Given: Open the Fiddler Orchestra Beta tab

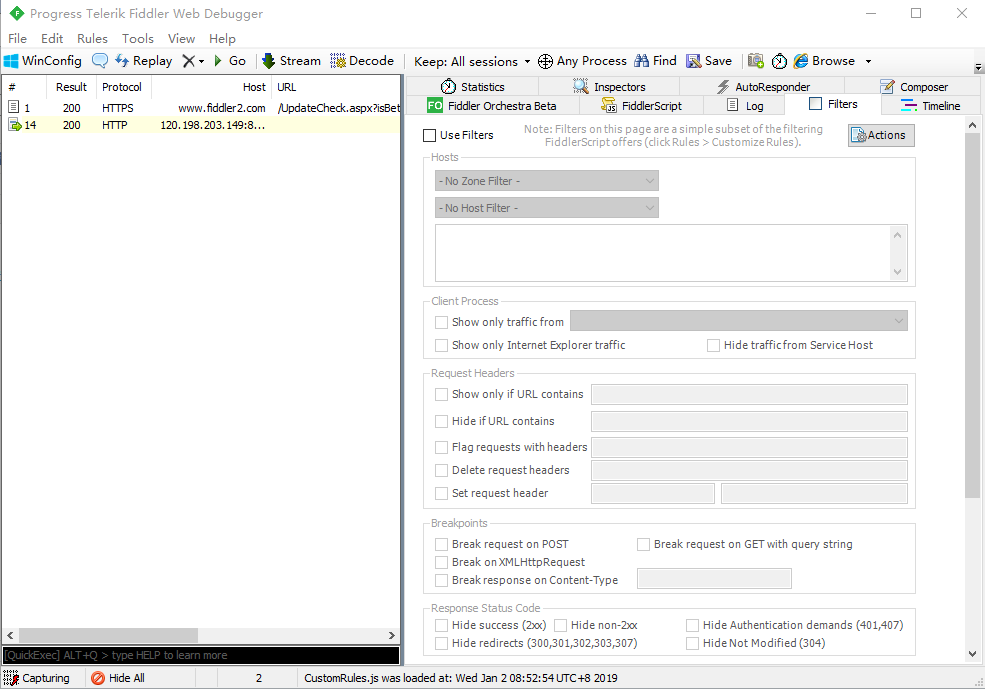Looking at the screenshot, I should coord(492,106).
